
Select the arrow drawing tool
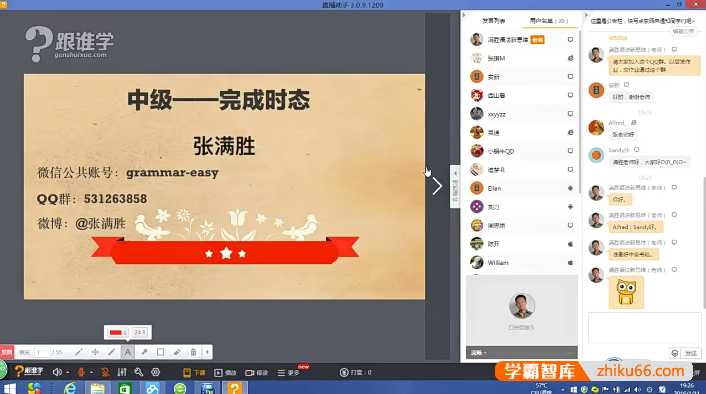pyautogui.click(x=144, y=352)
